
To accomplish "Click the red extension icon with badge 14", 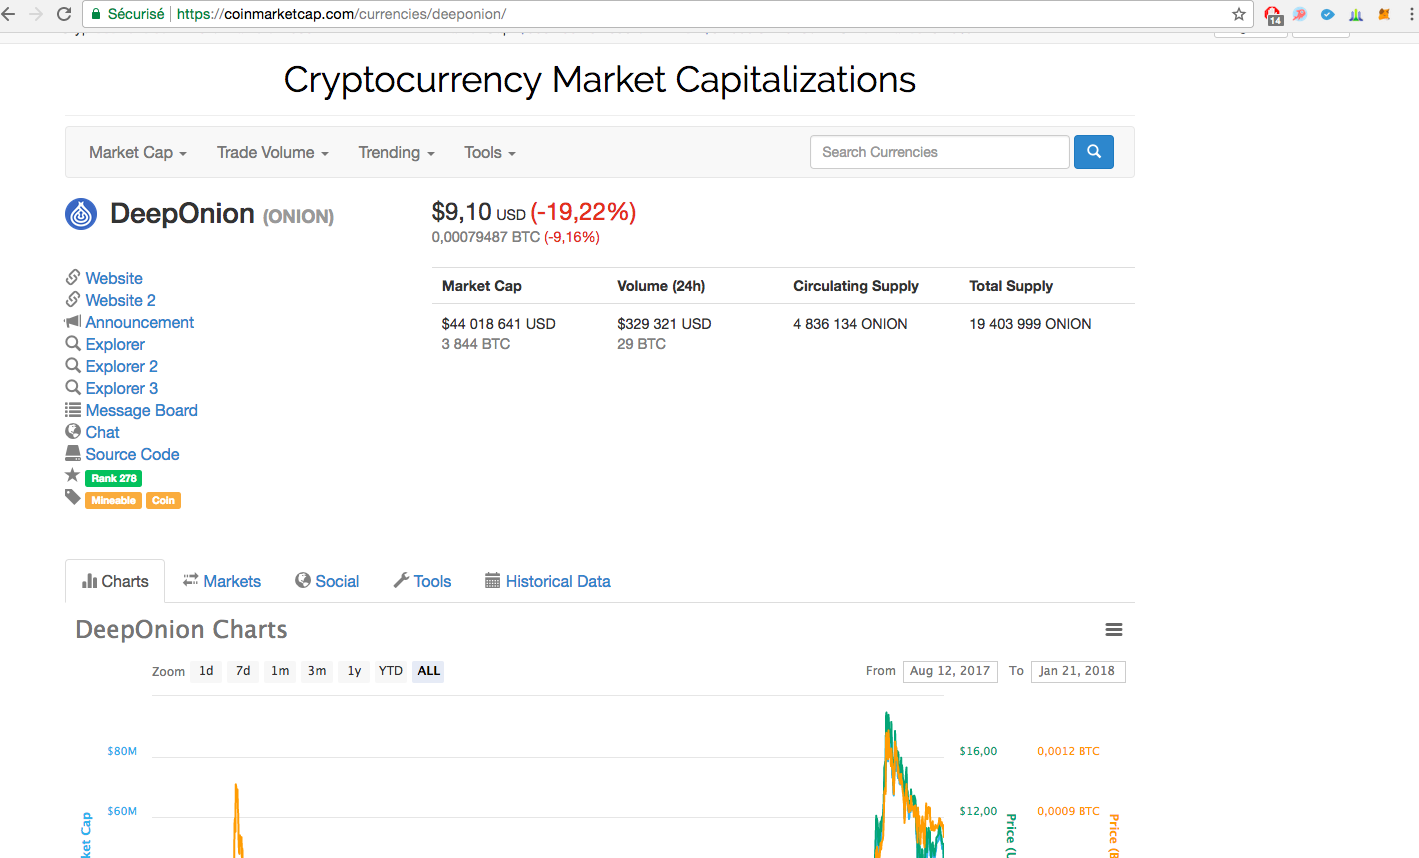I will tap(1273, 15).
